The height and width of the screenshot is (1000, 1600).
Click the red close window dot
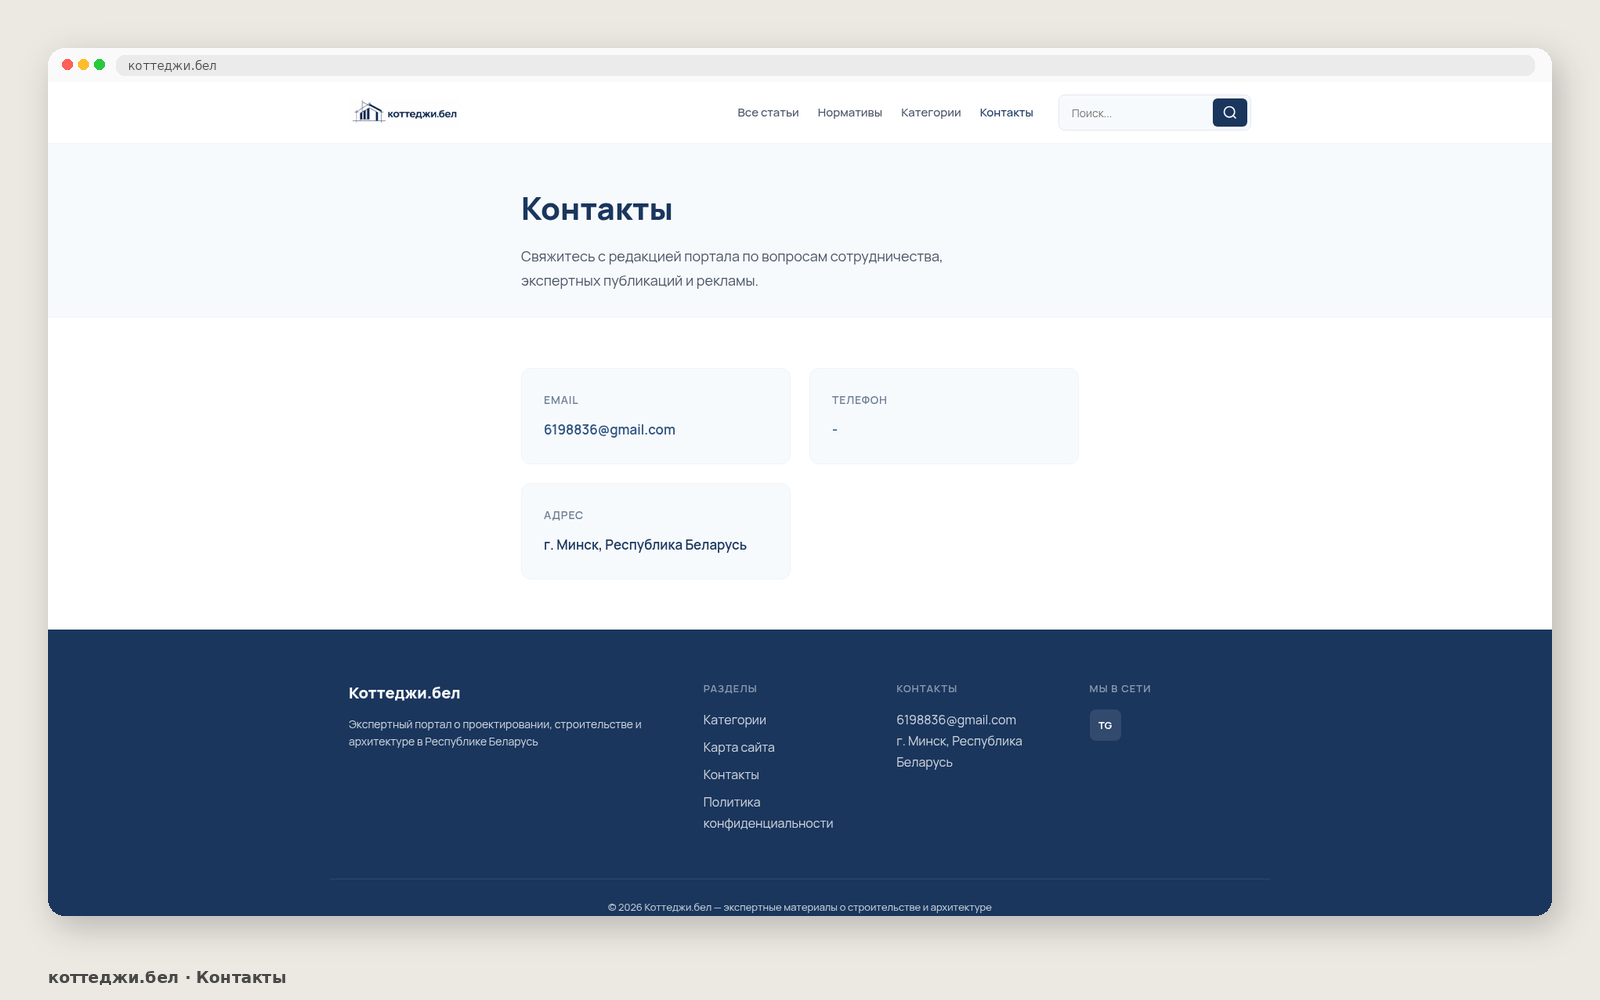point(68,65)
